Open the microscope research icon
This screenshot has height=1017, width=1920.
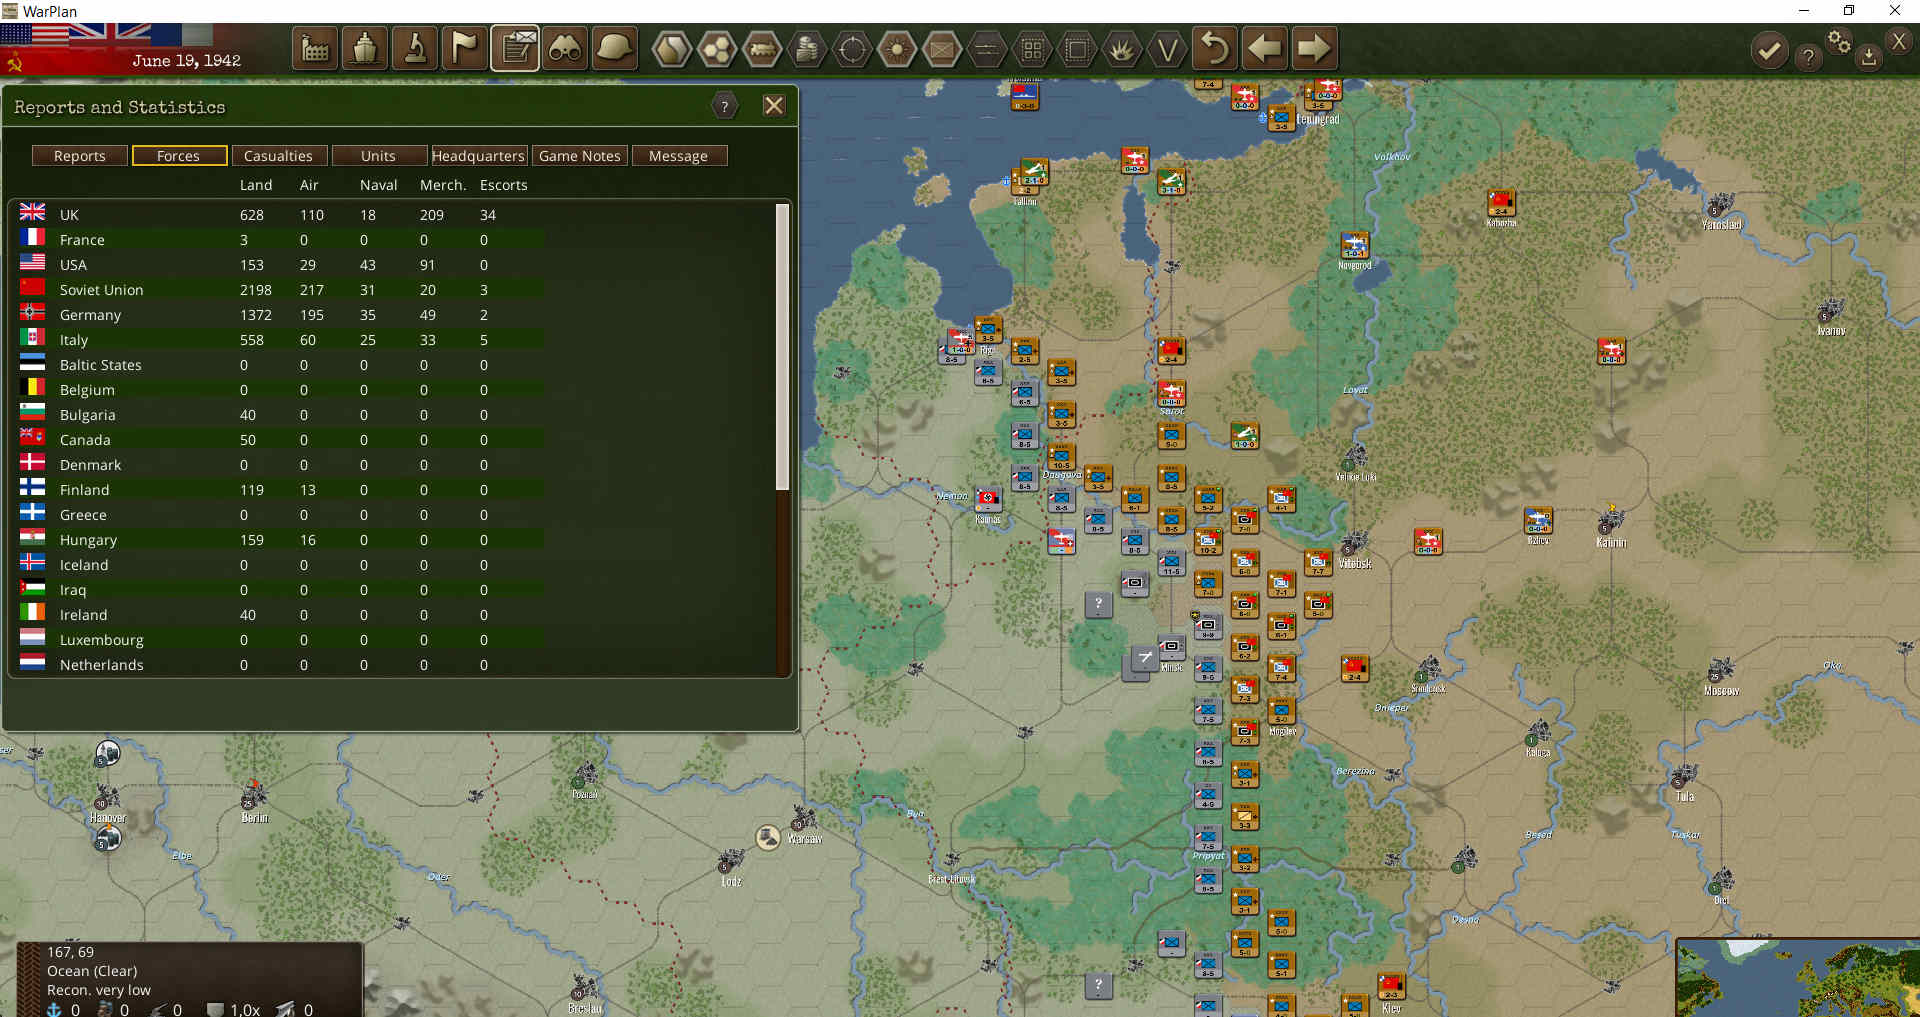tap(415, 48)
